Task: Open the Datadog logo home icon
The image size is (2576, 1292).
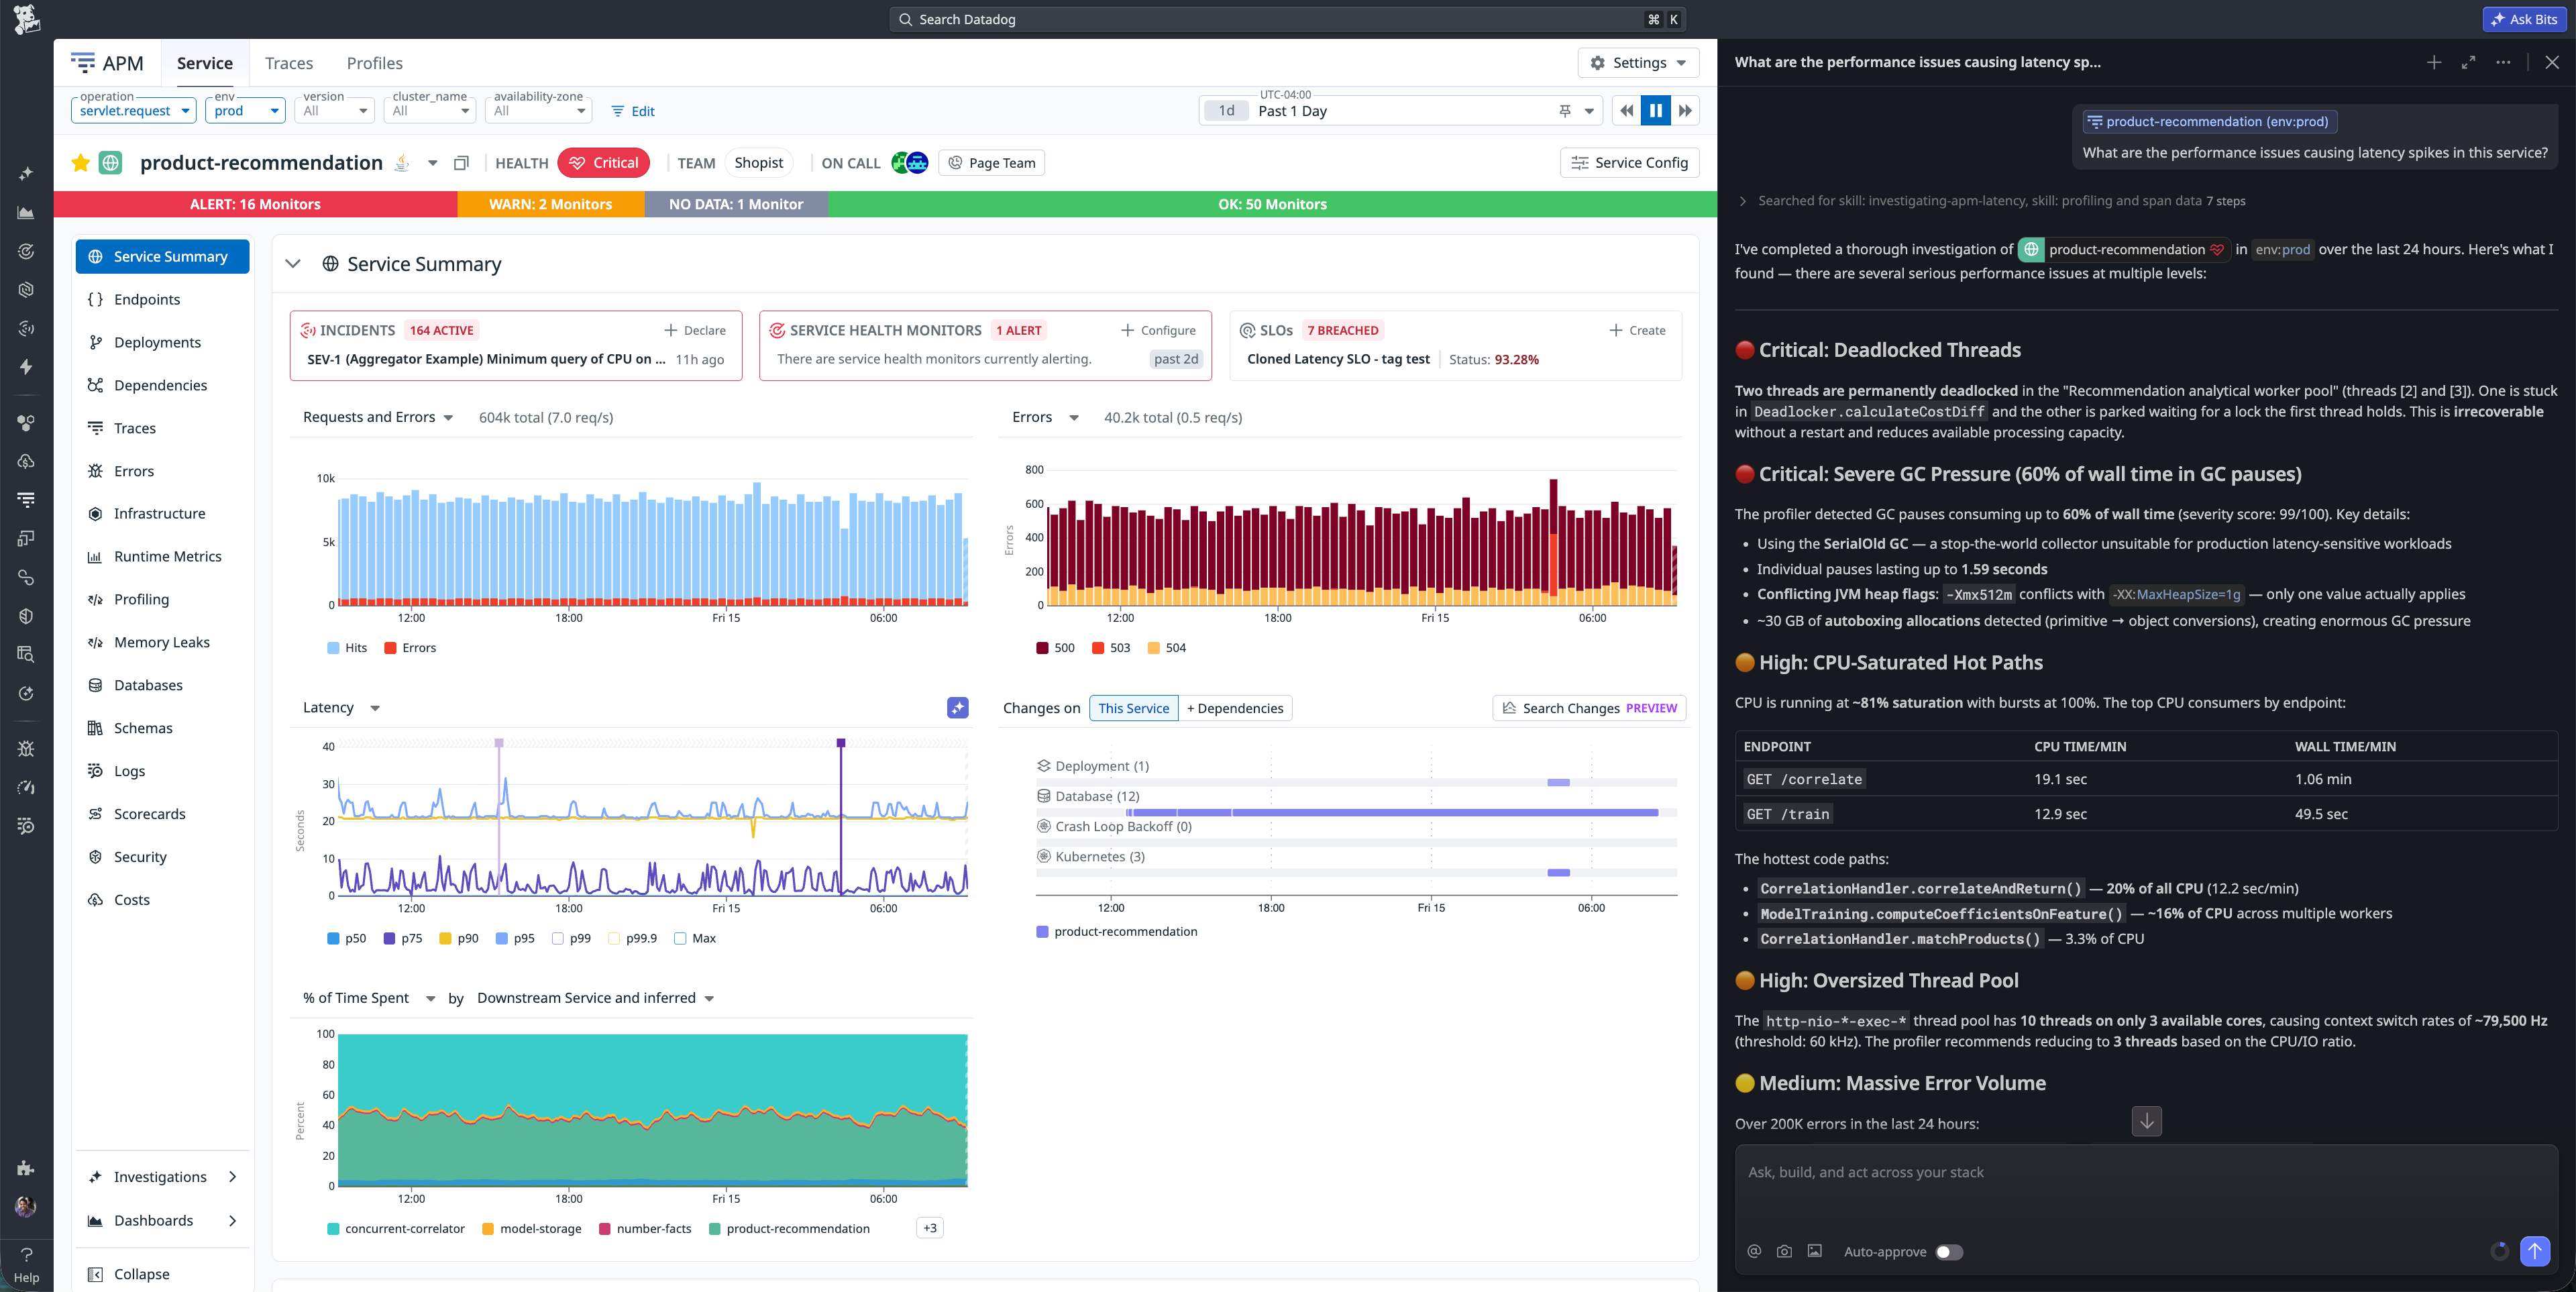Action: tap(26, 19)
